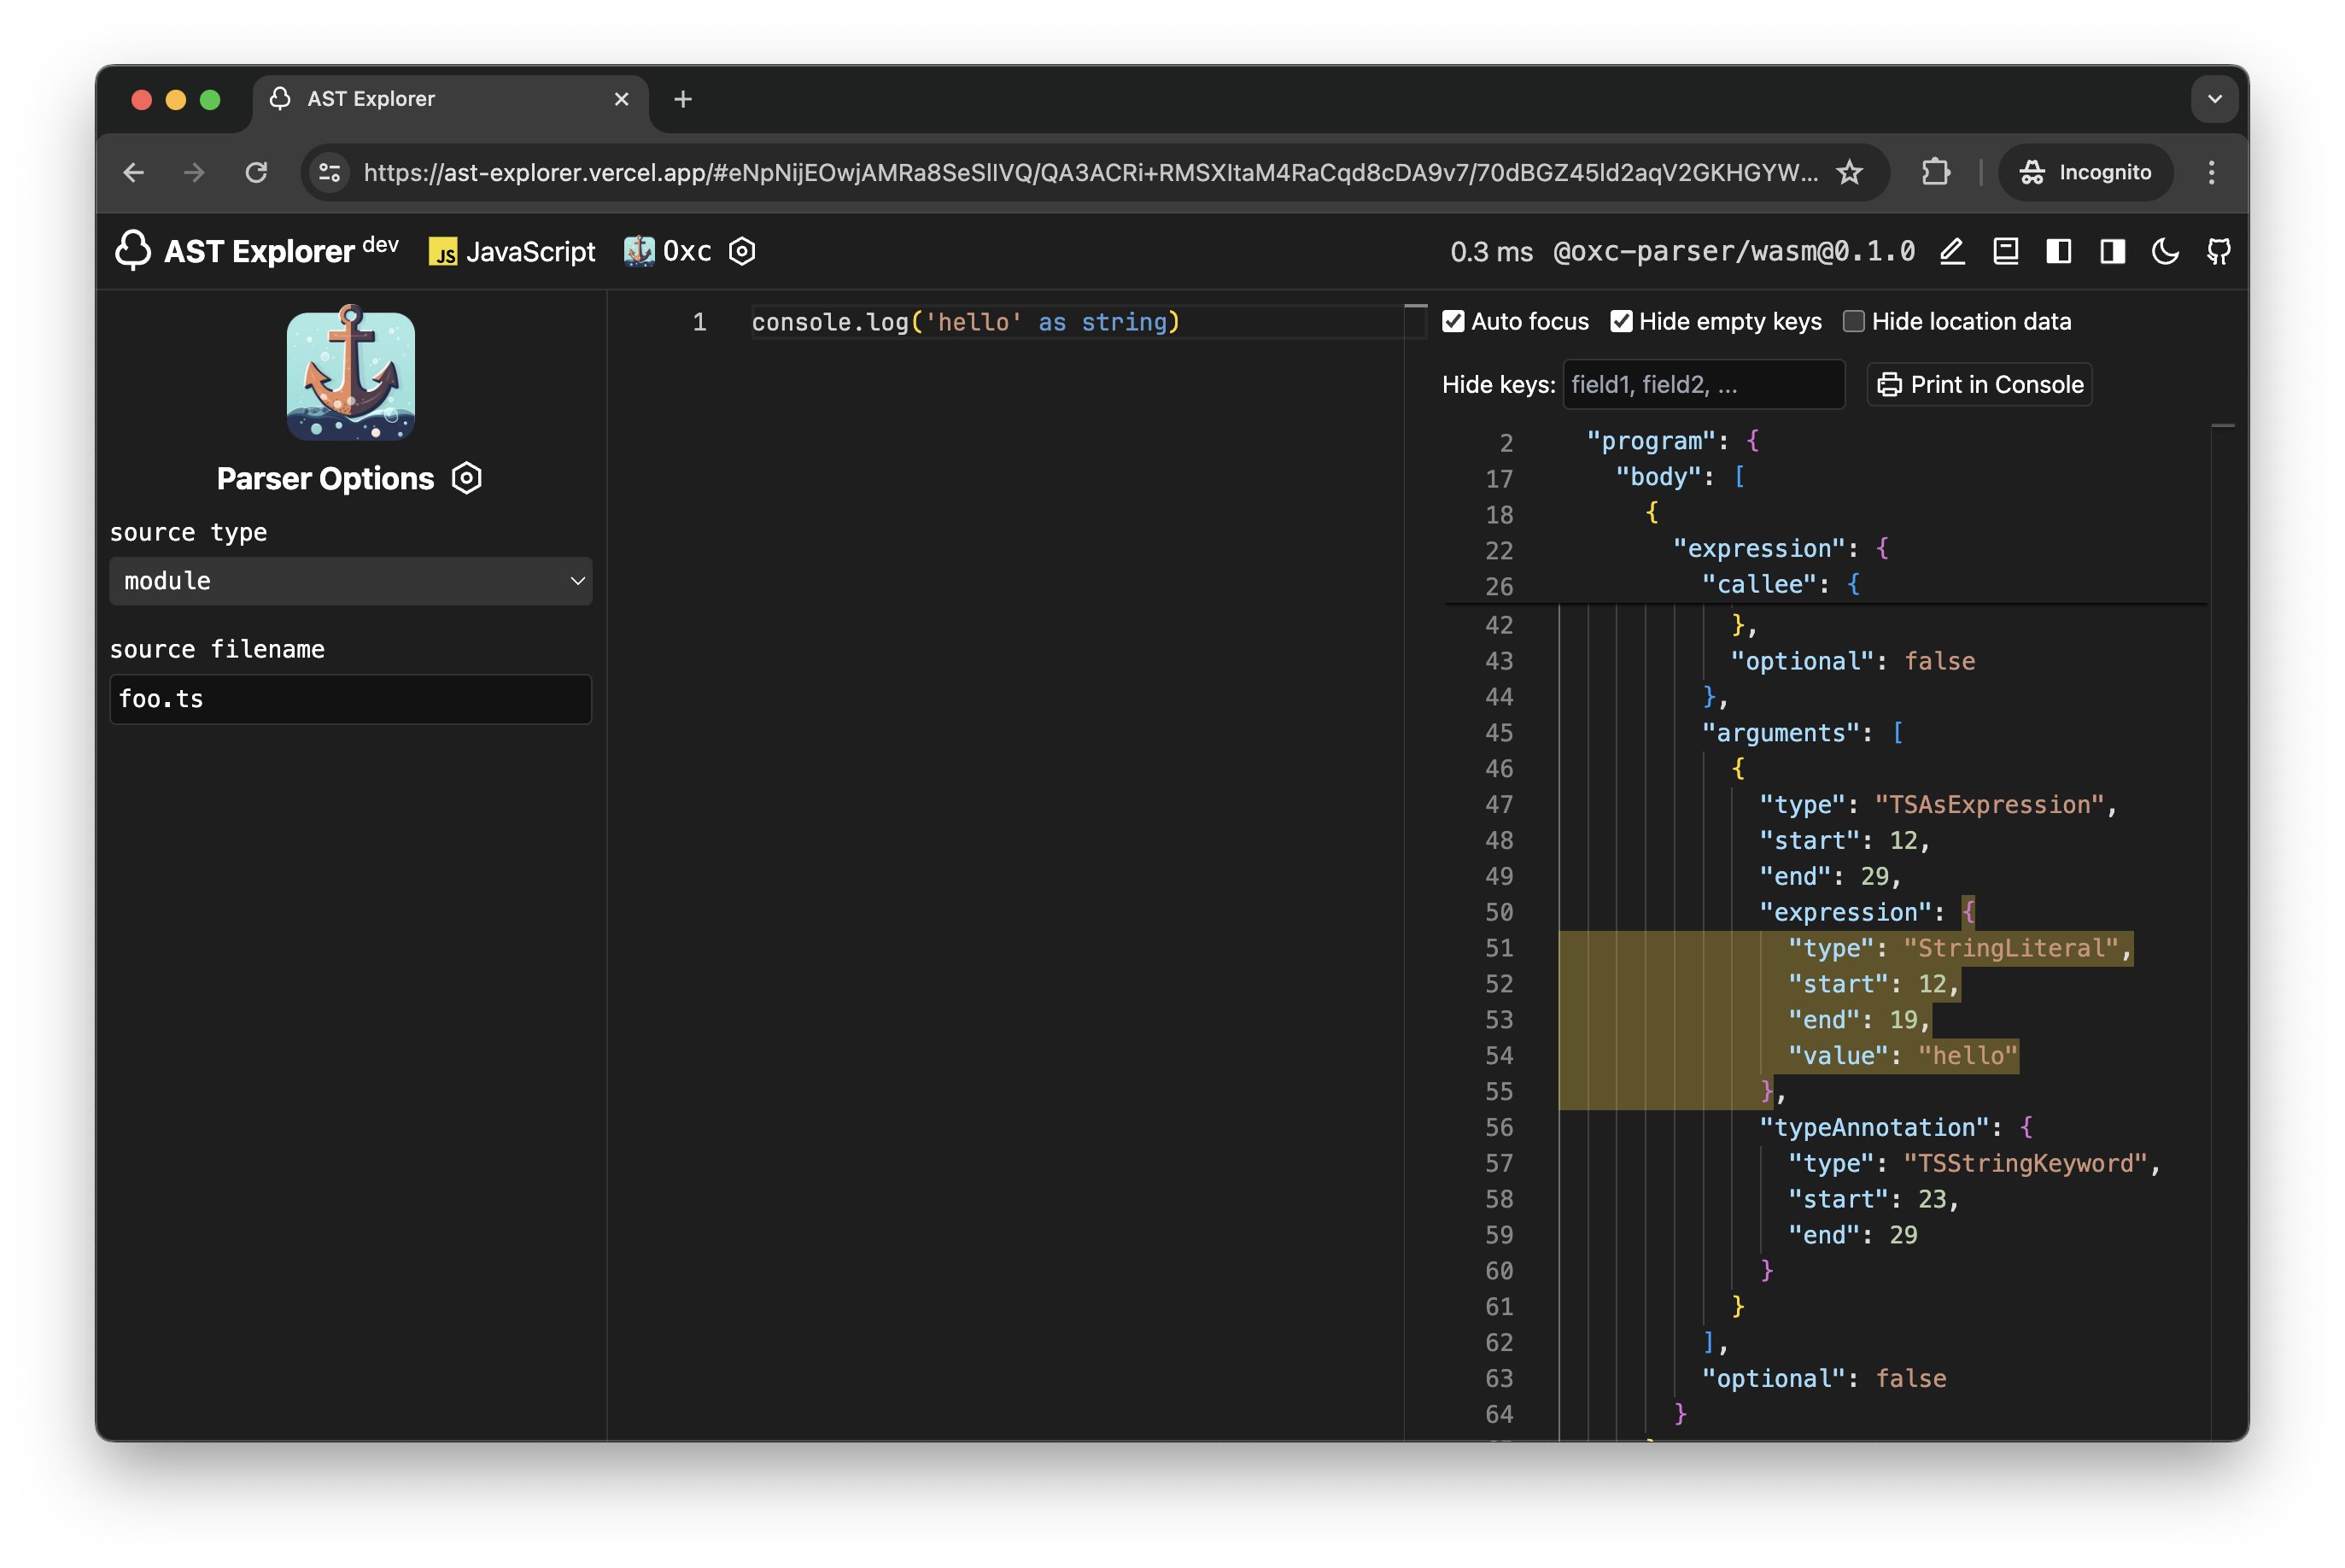Click the Parser Options heading
Image resolution: width=2345 pixels, height=1568 pixels.
[x=325, y=479]
